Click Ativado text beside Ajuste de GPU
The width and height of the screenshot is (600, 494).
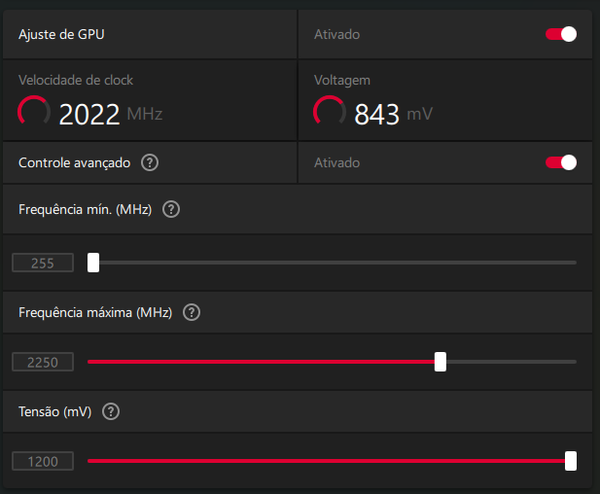pyautogui.click(x=337, y=34)
